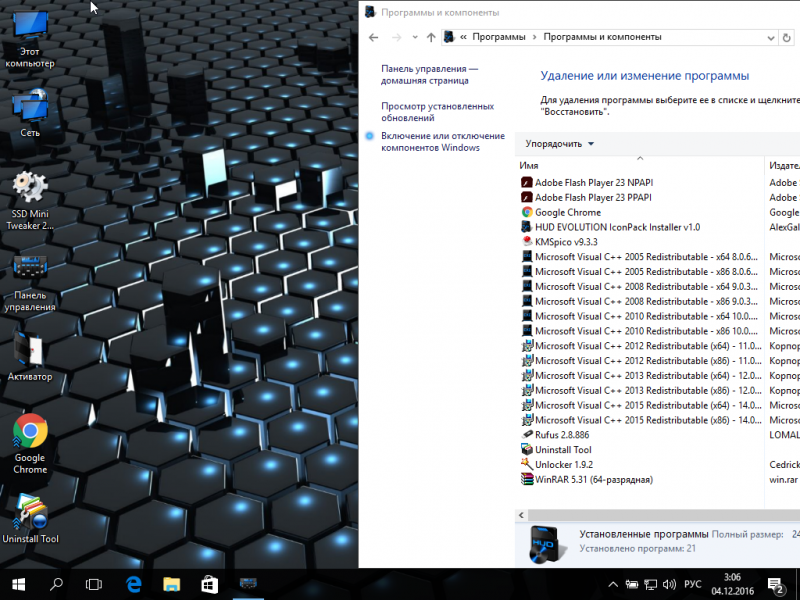800x600 pixels.
Task: Sort by the Издатель column header
Action: point(784,165)
